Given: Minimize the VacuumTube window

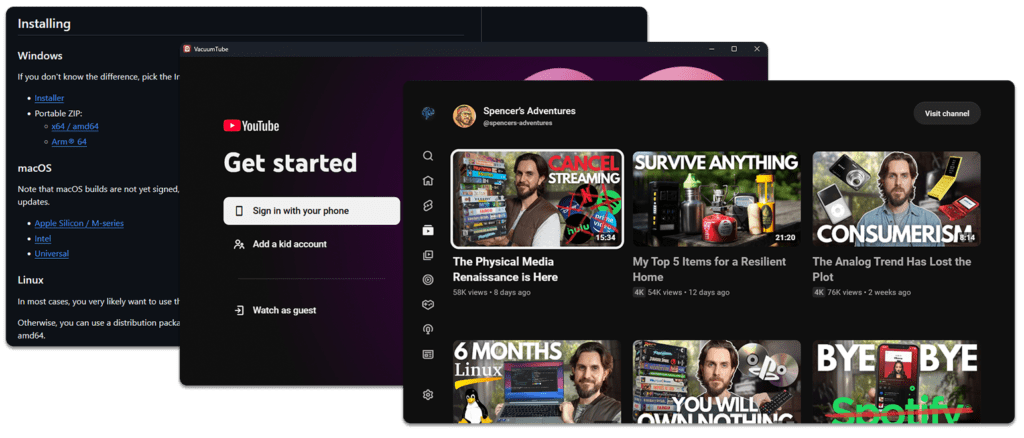Looking at the screenshot, I should [x=711, y=49].
